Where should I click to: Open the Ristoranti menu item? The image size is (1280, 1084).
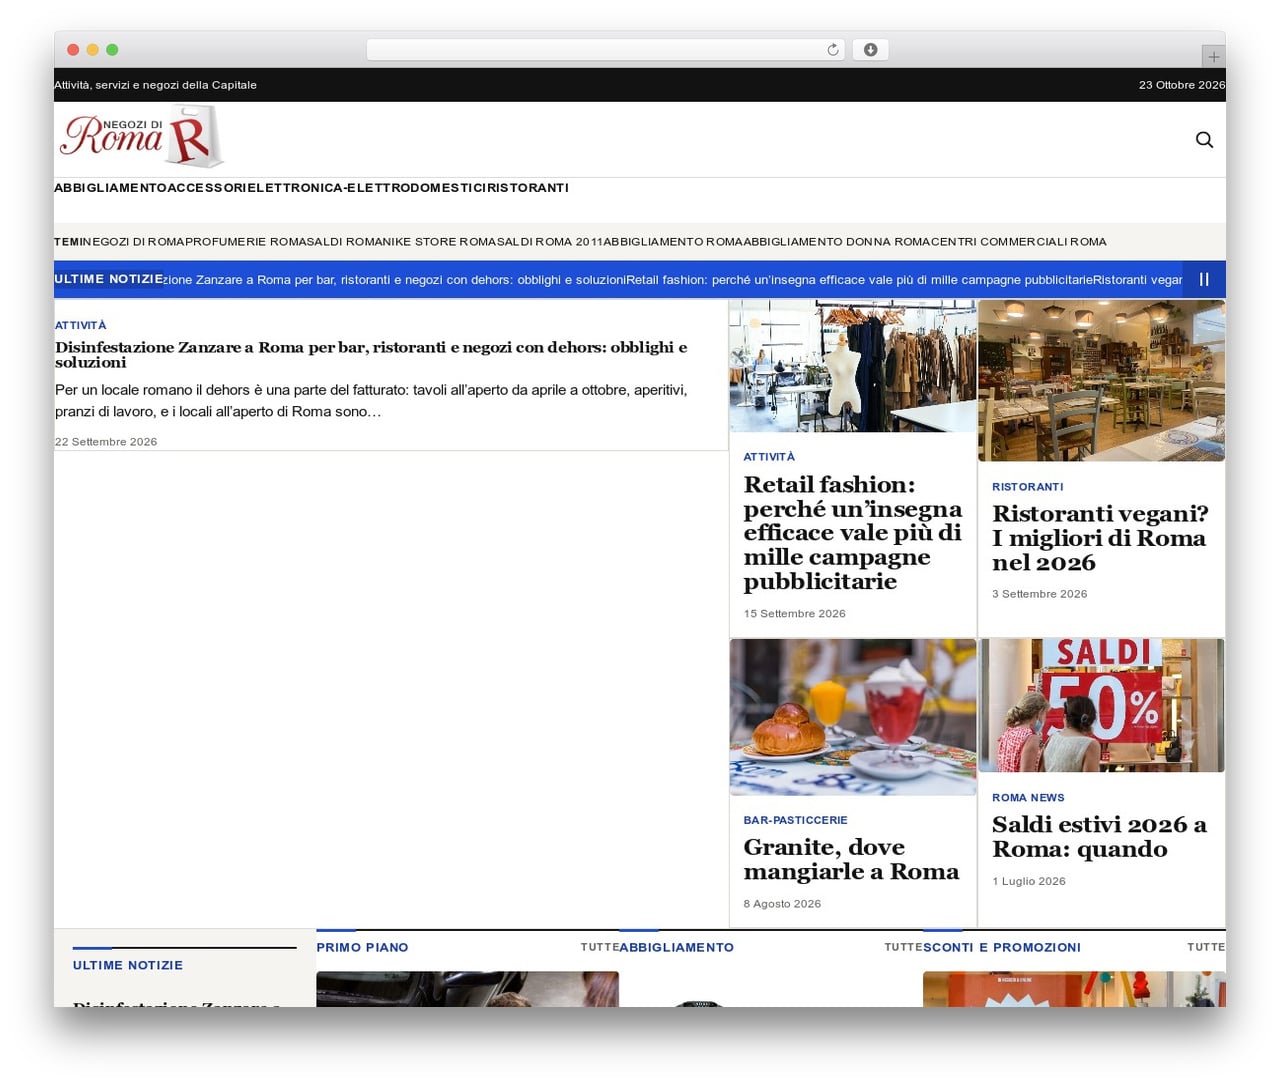pyautogui.click(x=528, y=188)
